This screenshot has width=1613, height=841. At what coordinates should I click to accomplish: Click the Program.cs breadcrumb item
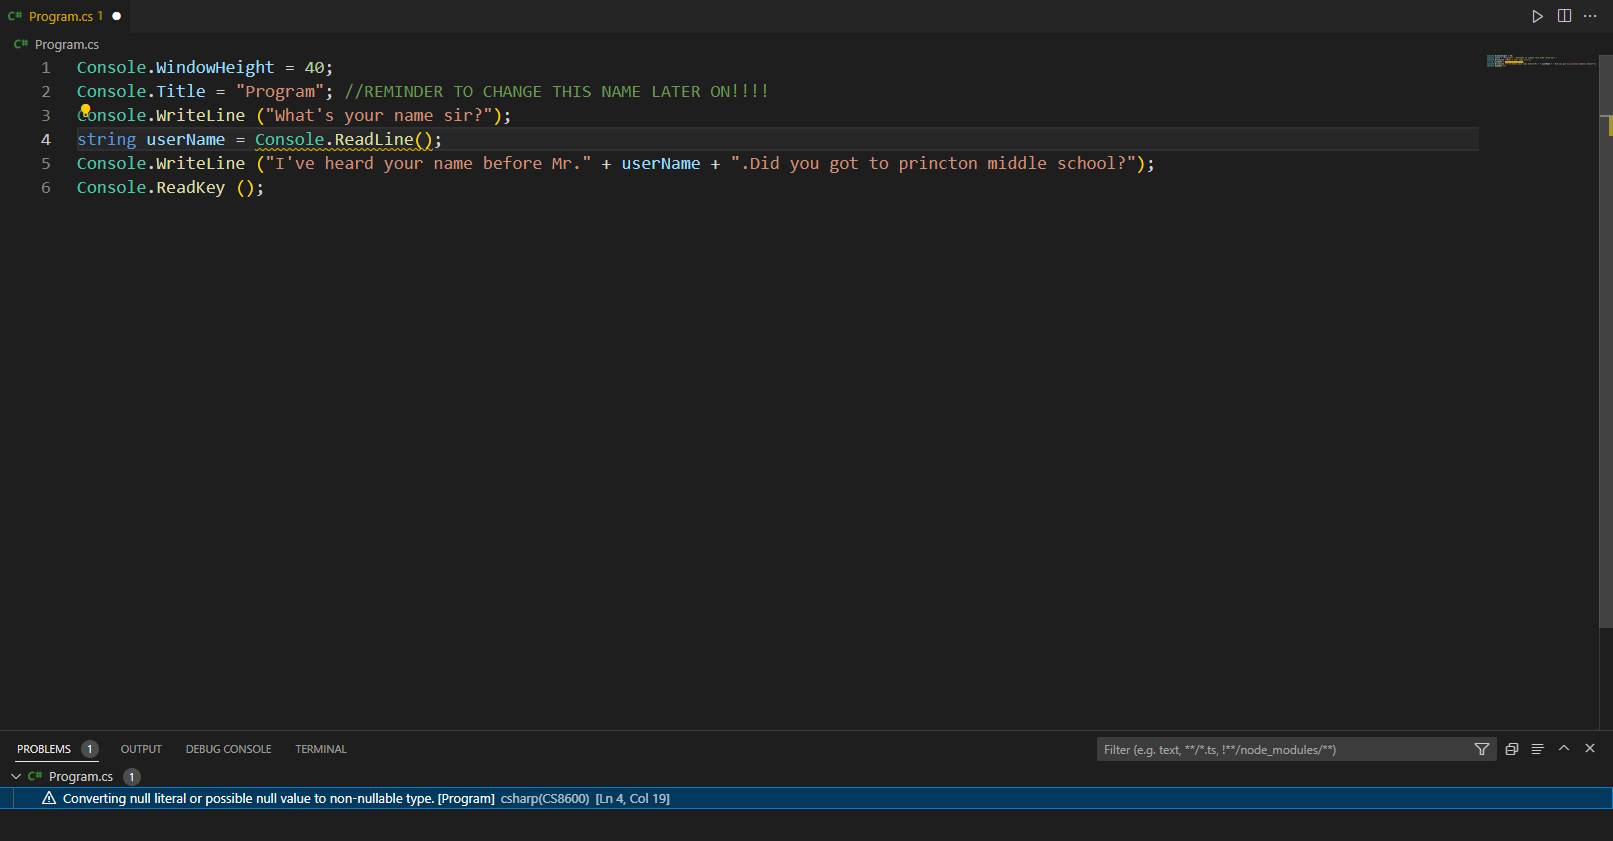pos(66,44)
